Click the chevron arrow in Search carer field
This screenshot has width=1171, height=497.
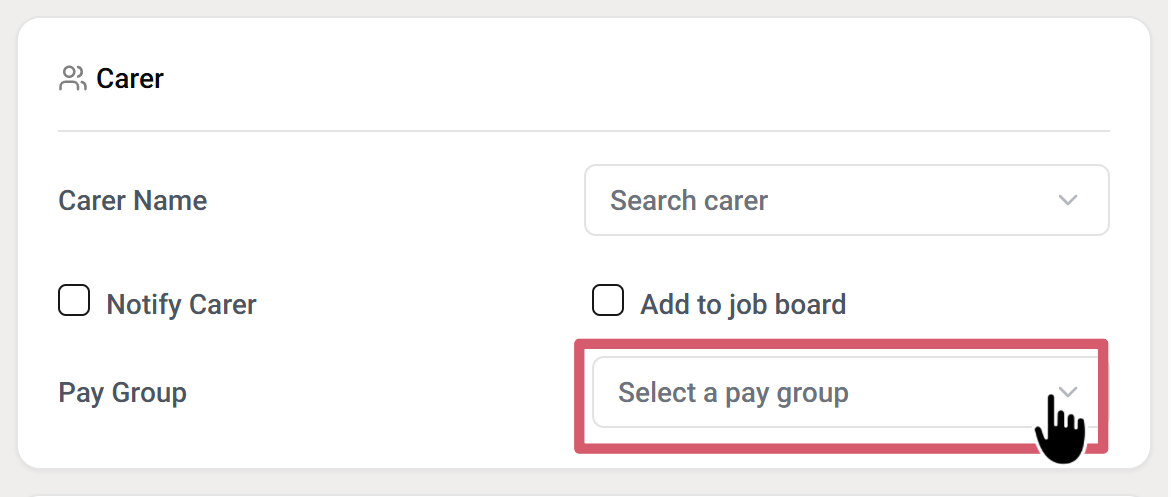(x=1068, y=200)
